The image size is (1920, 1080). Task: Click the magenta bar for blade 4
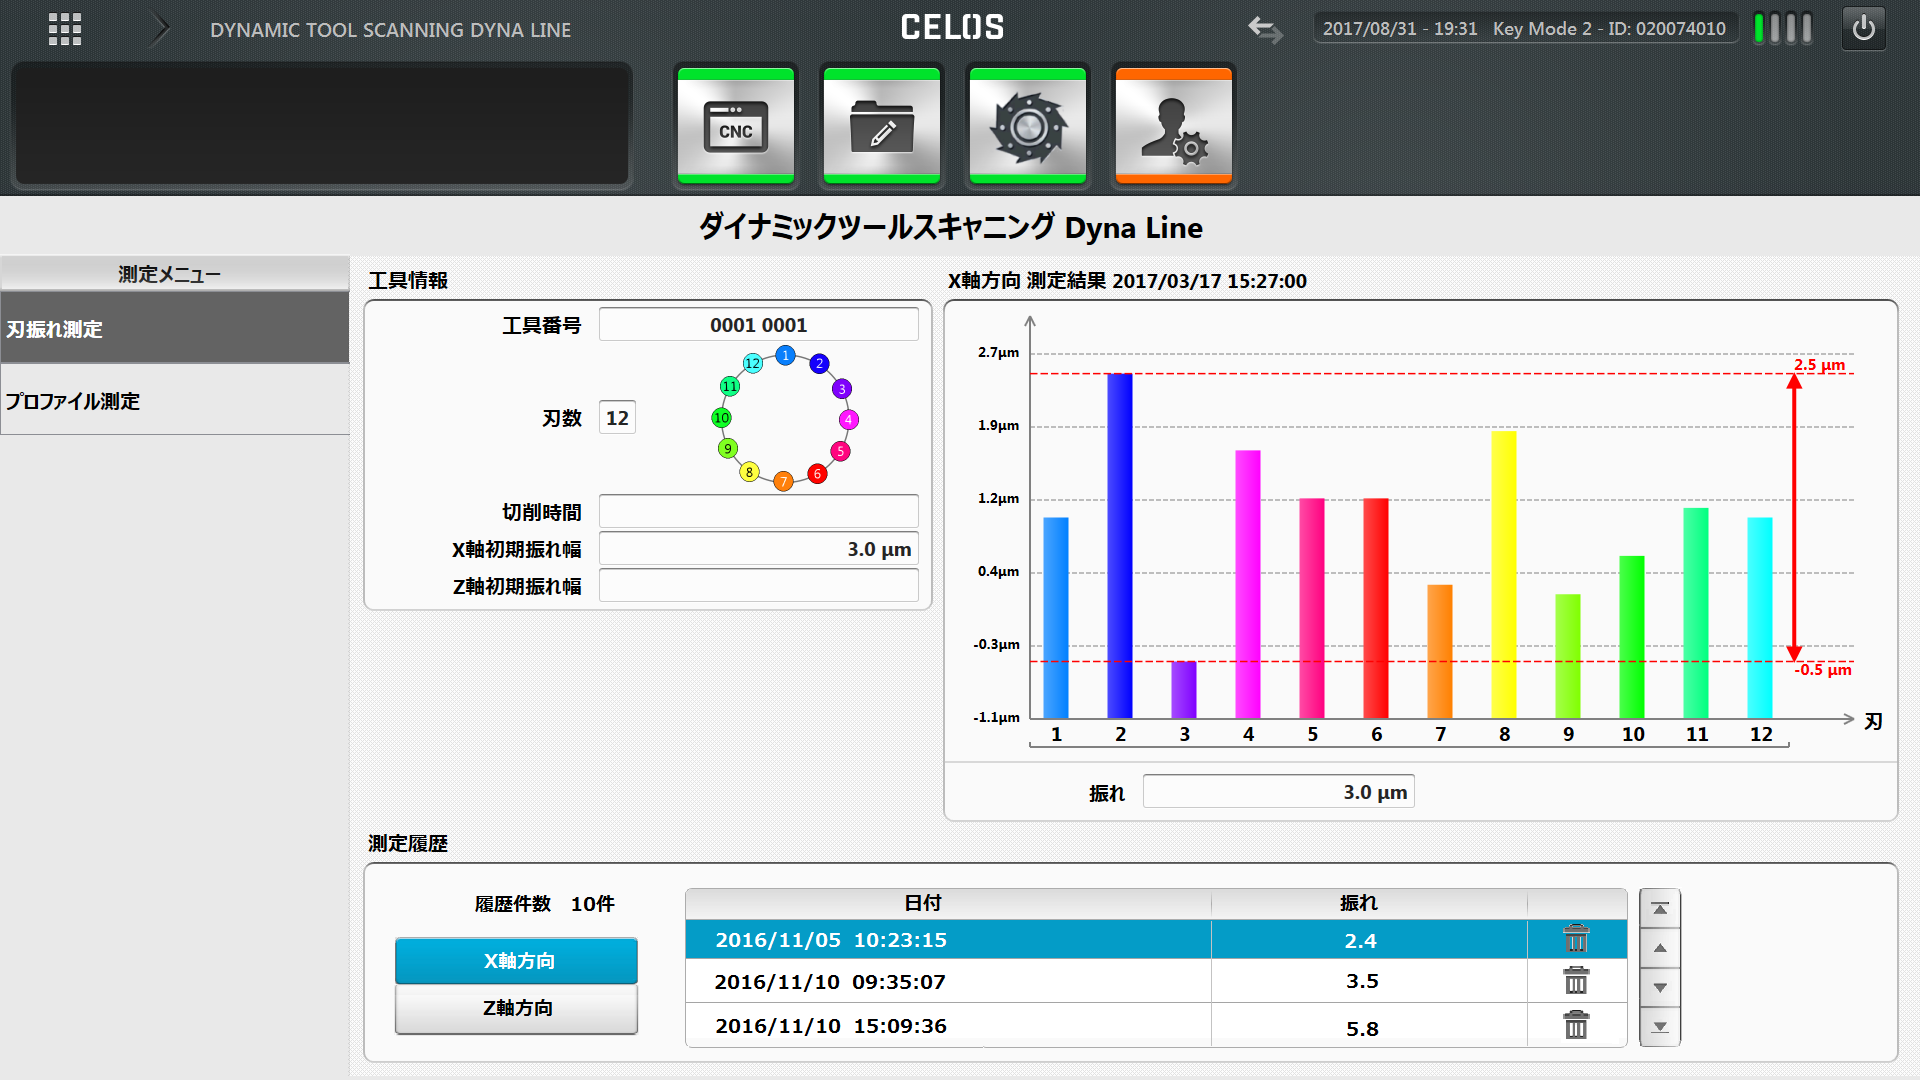coord(1248,584)
